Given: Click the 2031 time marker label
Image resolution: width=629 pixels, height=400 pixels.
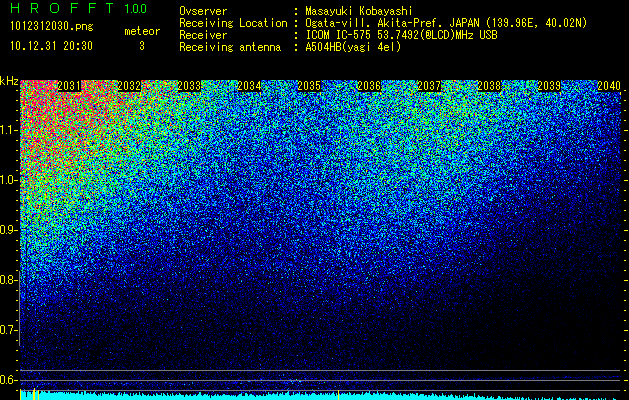Looking at the screenshot, I should (x=69, y=86).
